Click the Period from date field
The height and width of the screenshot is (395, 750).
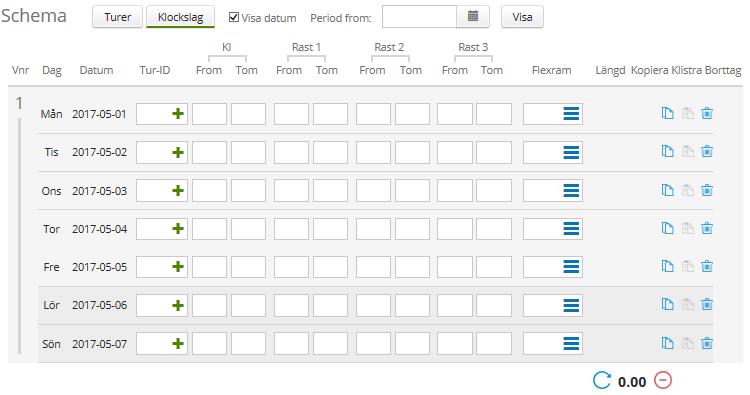point(419,17)
